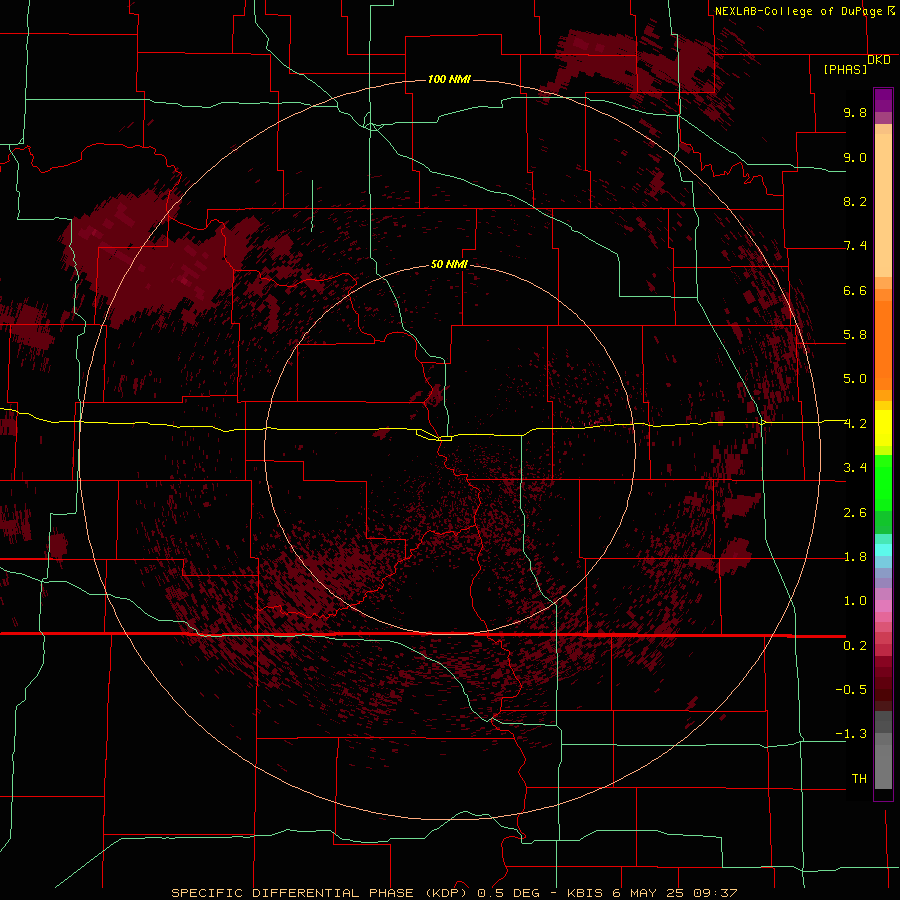900x900 pixels.
Task: Click the 1.8 value on the scale
Action: pos(855,557)
